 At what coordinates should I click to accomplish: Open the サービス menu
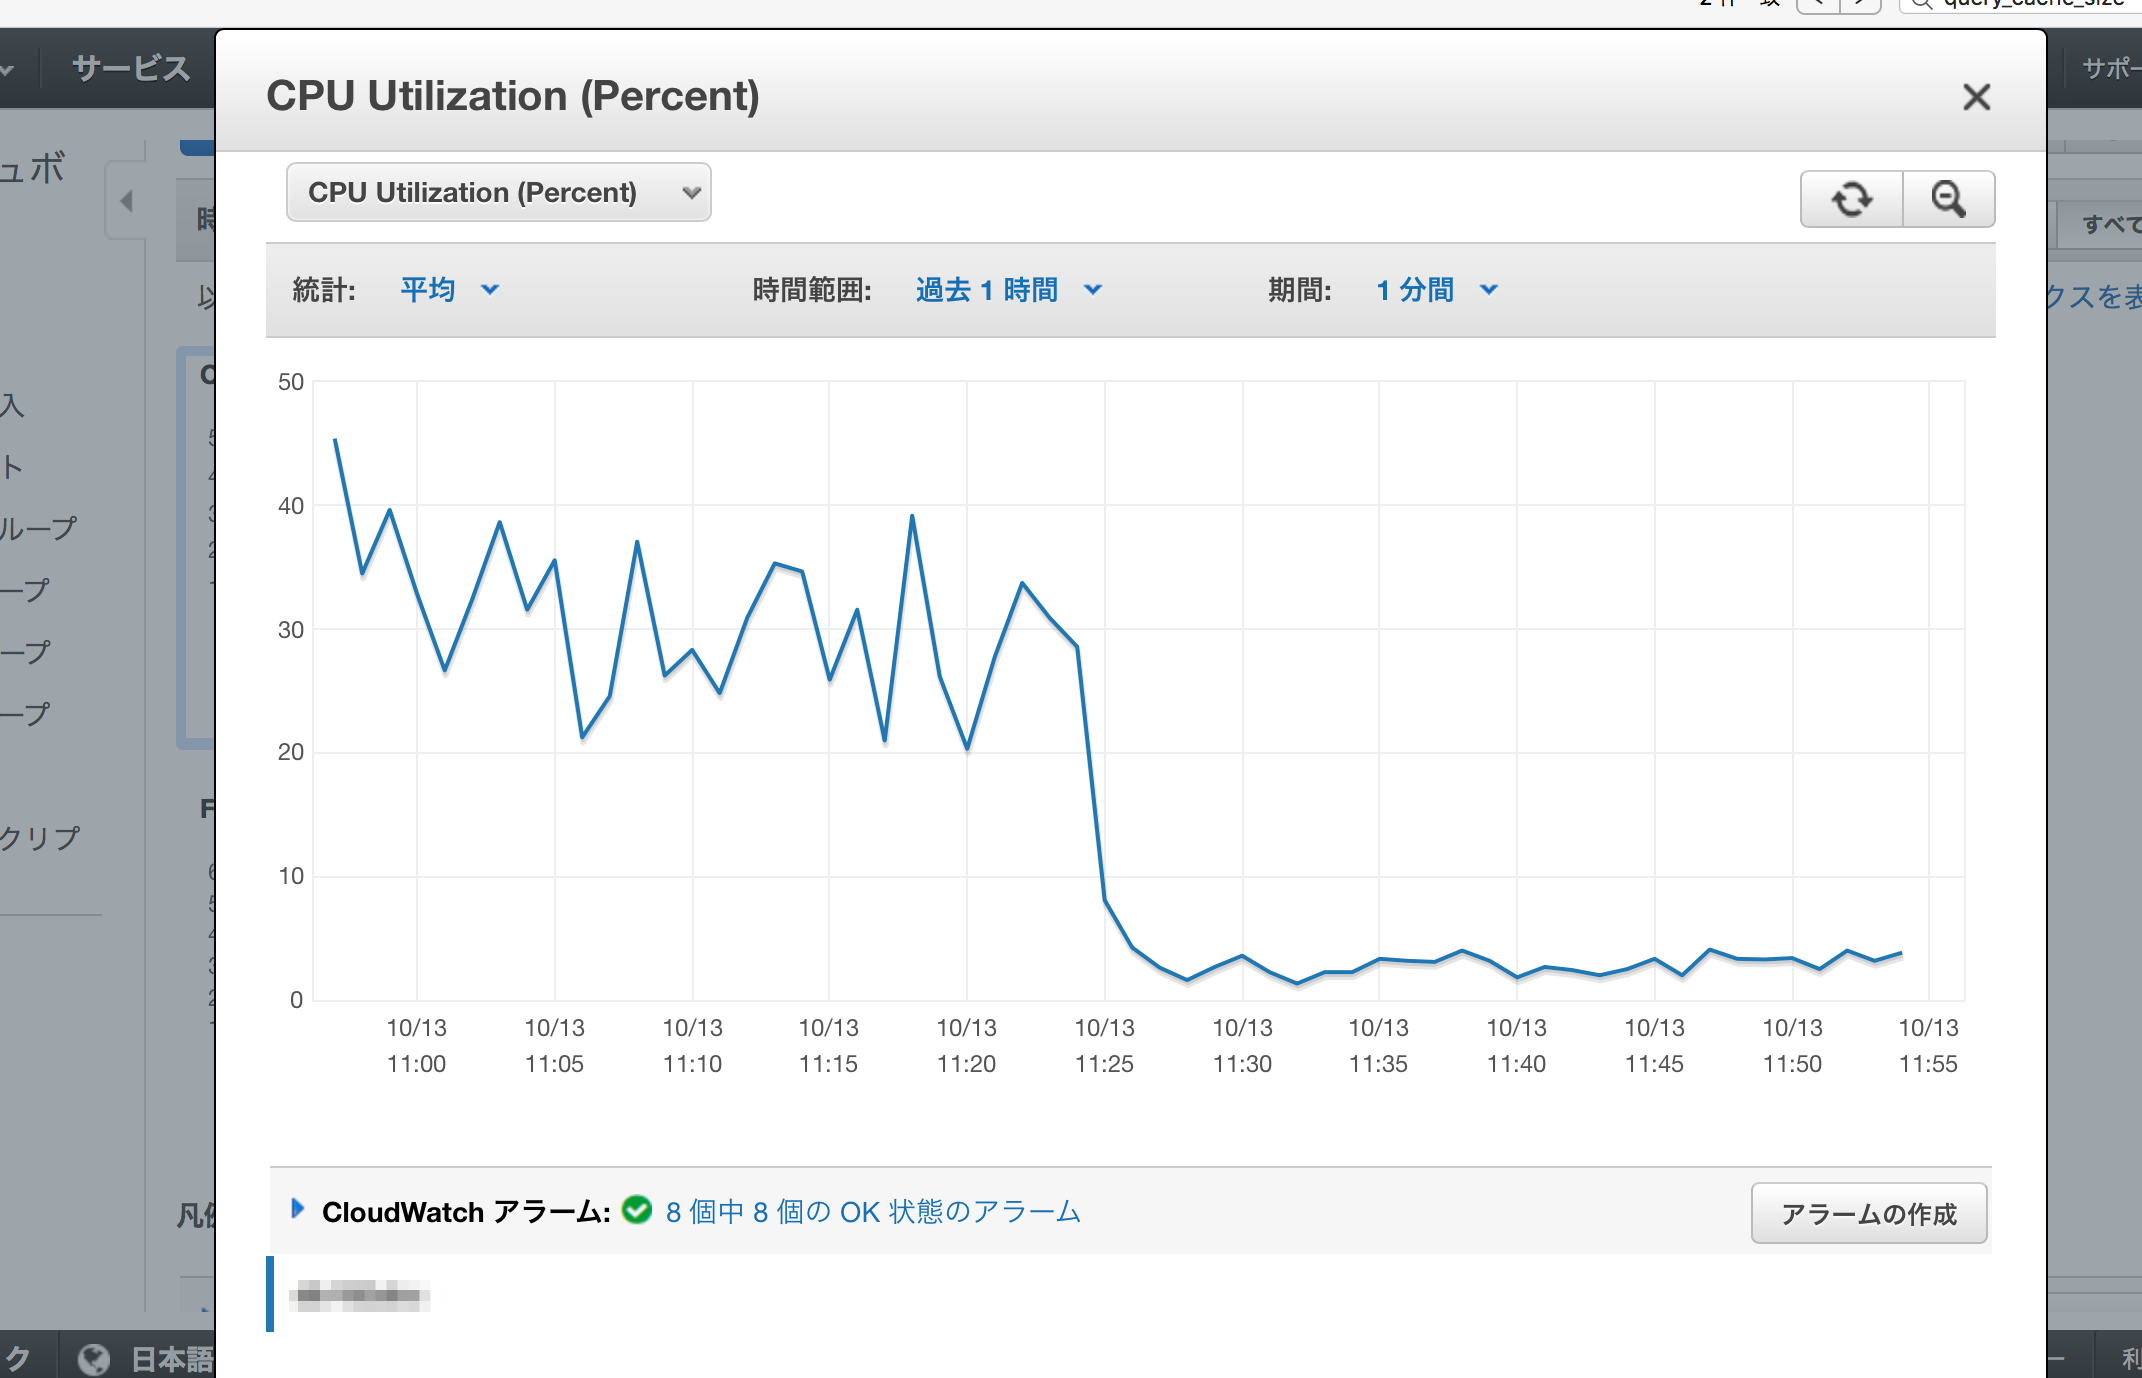pos(130,68)
